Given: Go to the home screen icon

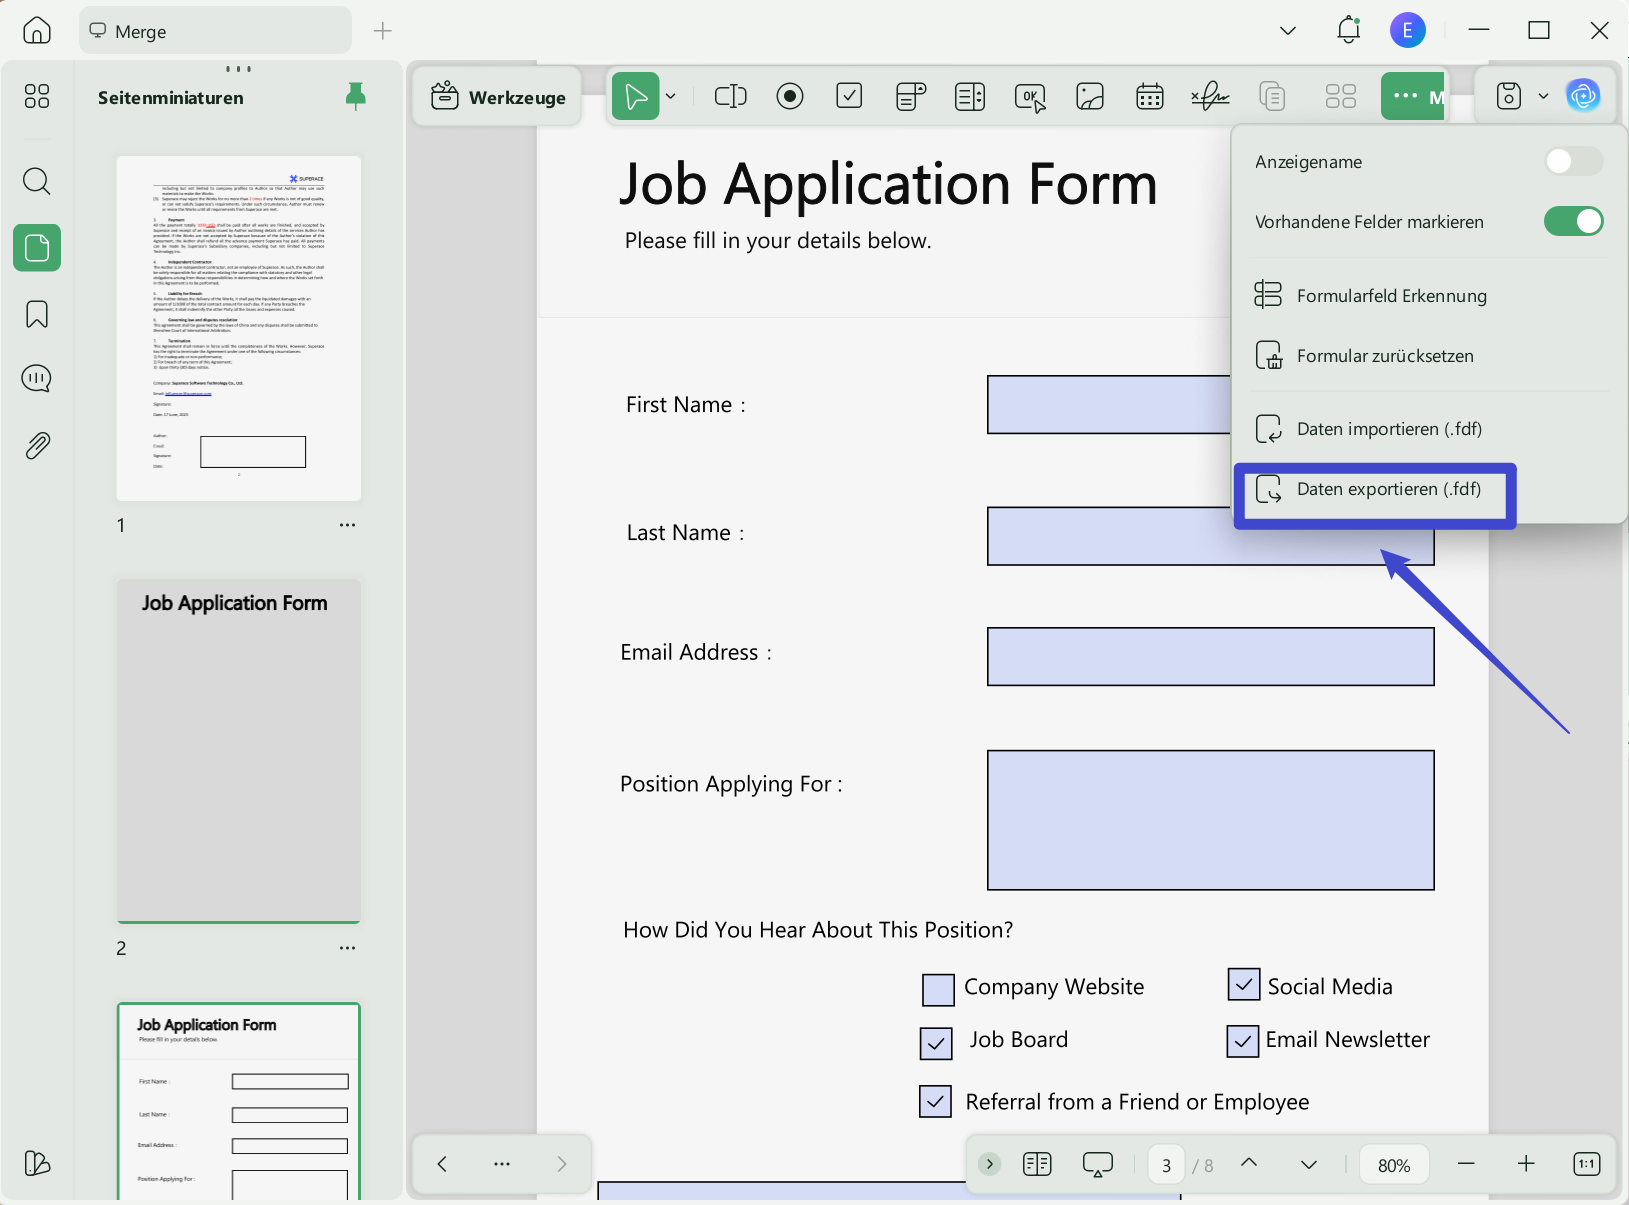Looking at the screenshot, I should coord(36,31).
